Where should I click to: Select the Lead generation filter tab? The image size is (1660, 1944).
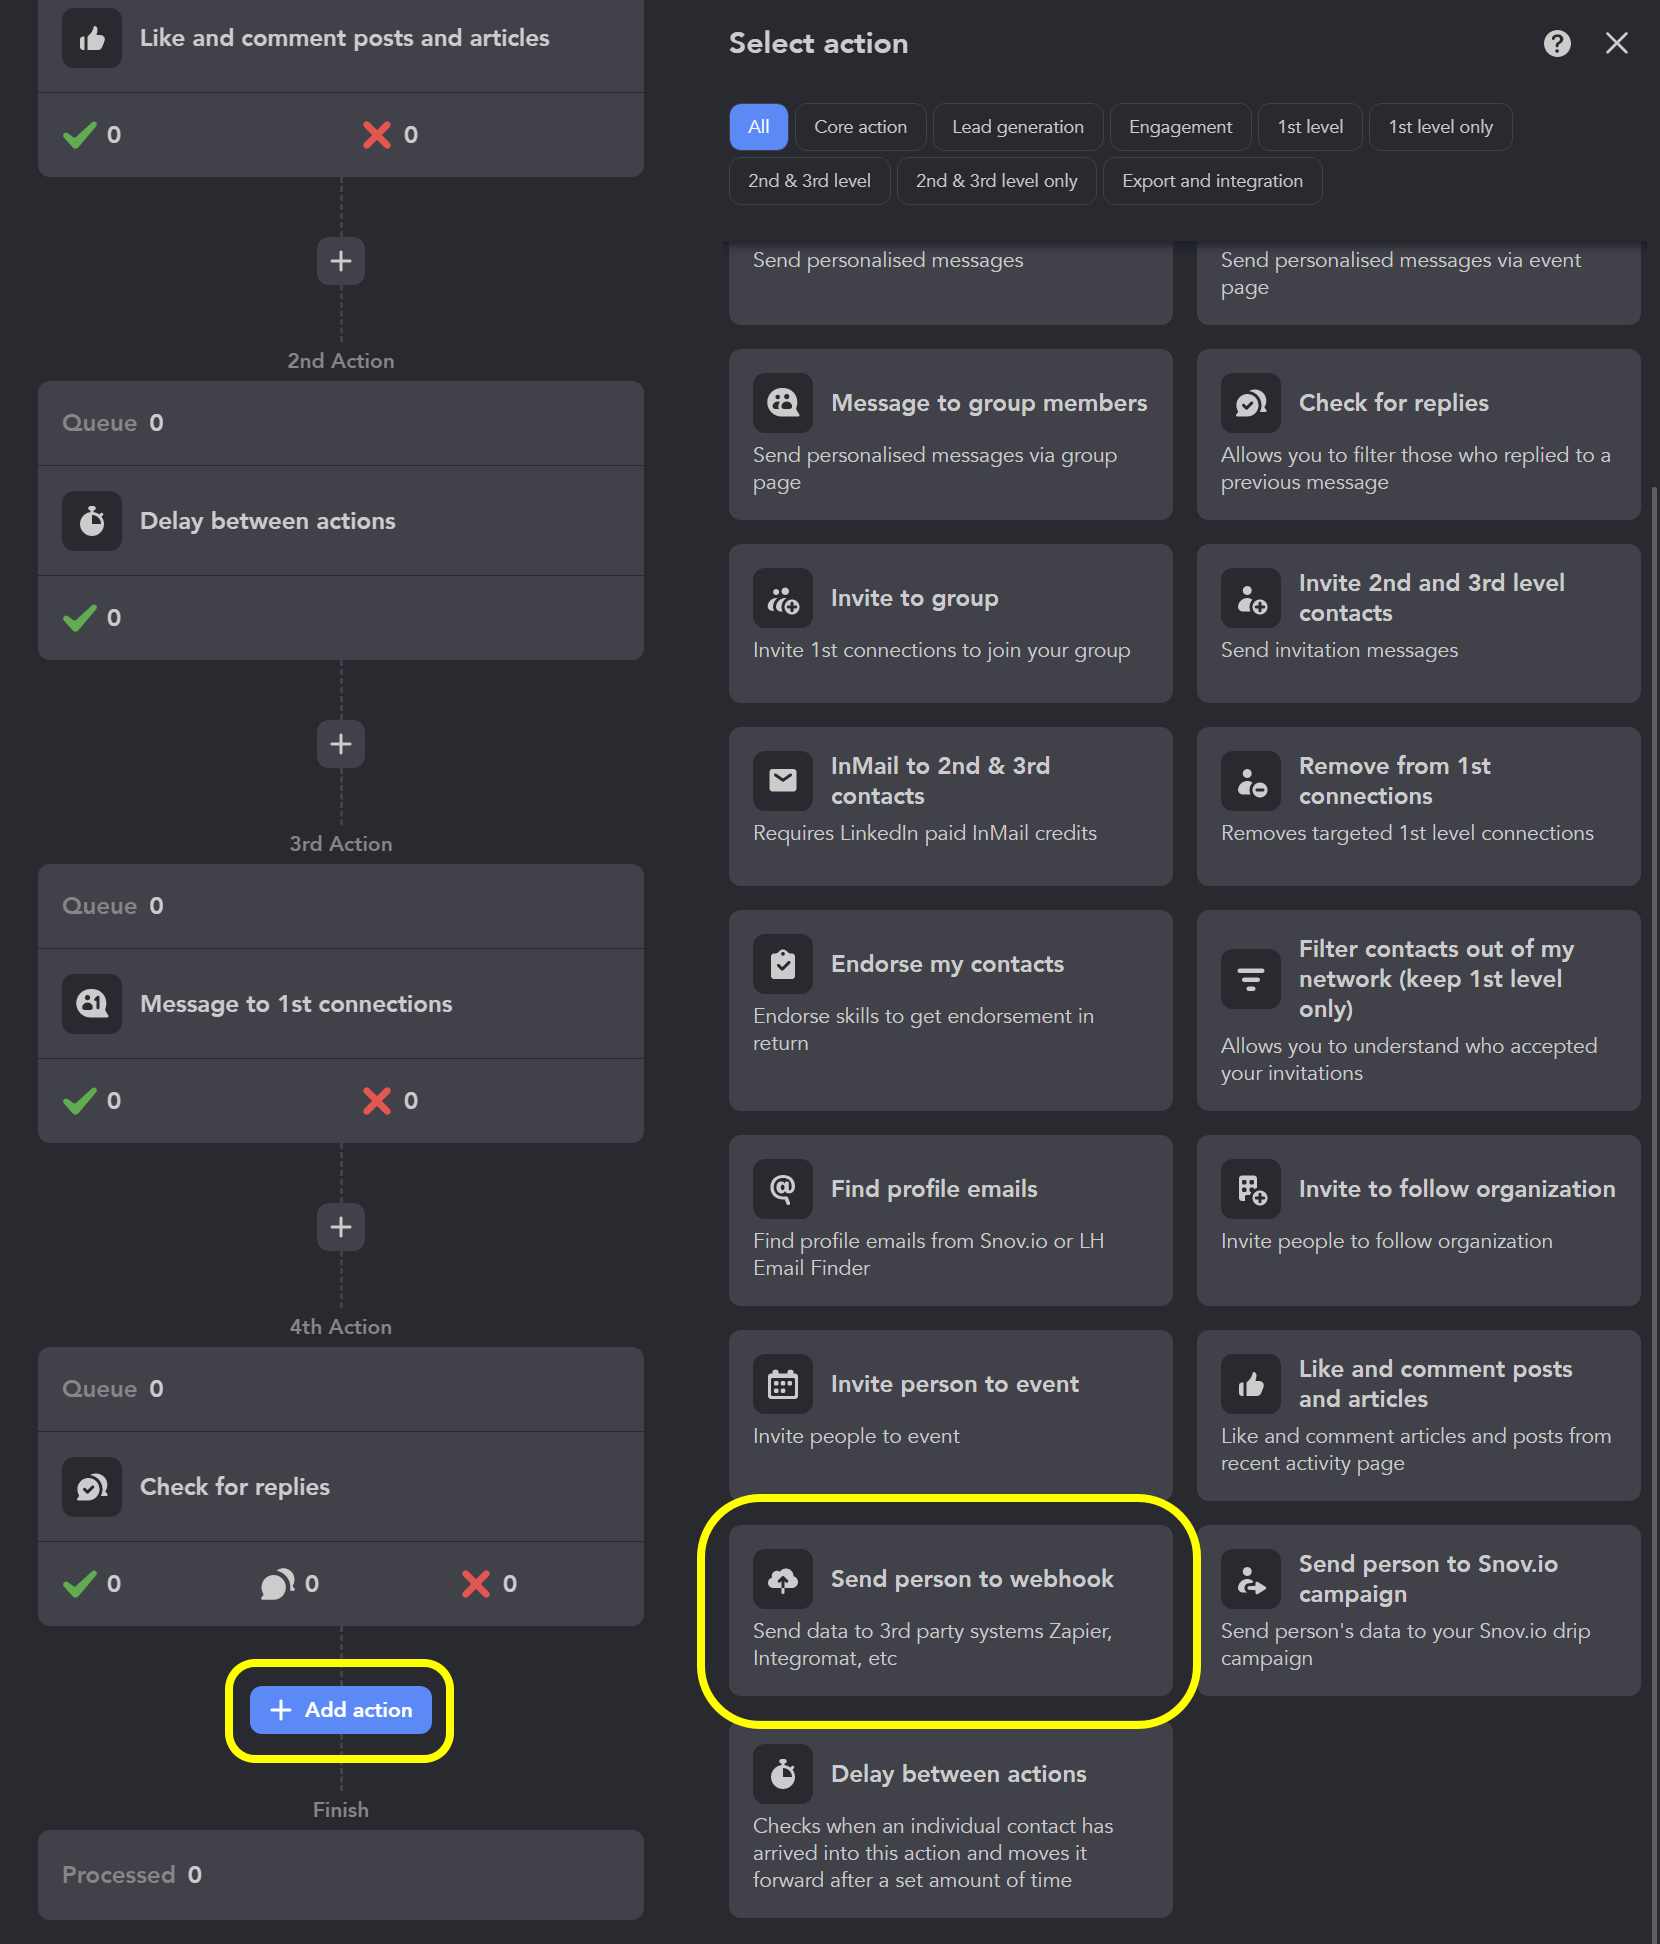(1017, 127)
